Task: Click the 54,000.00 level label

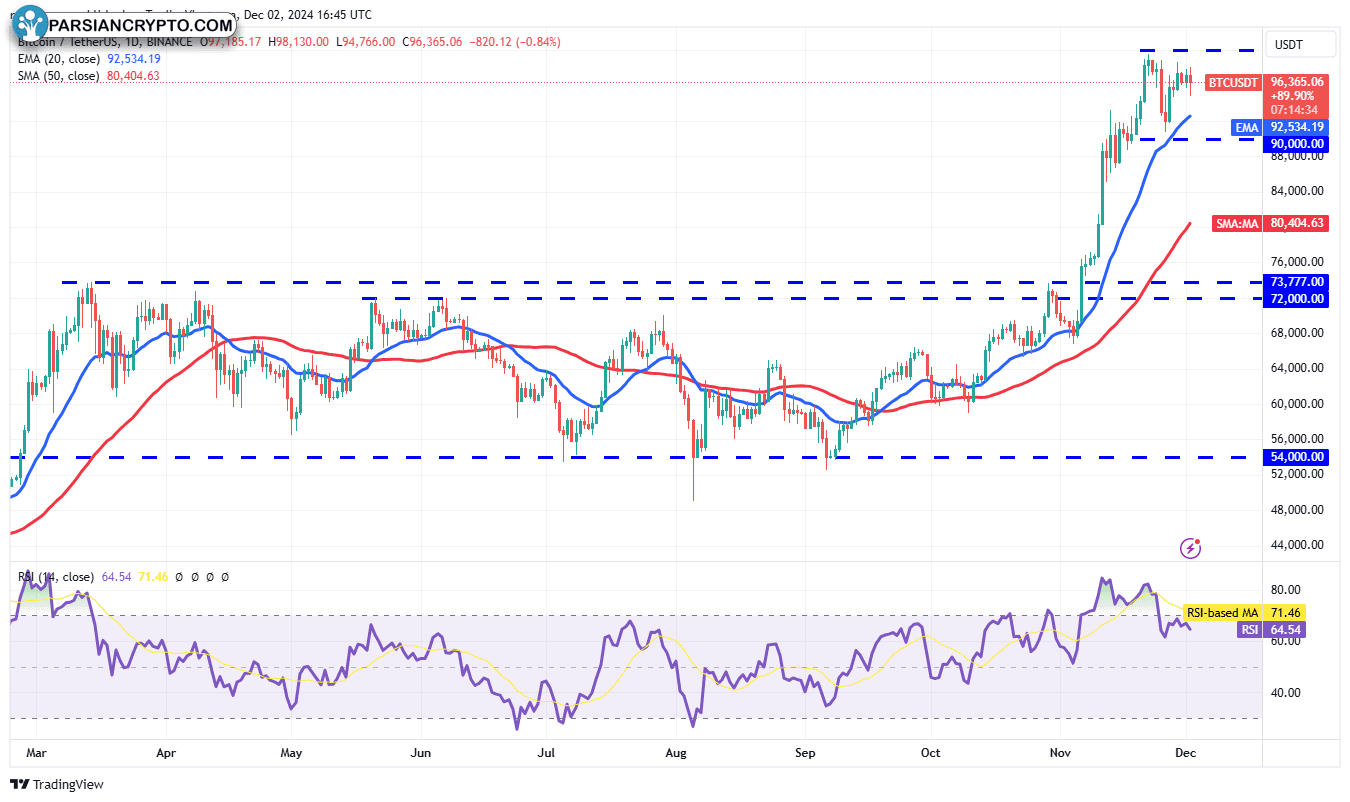Action: pyautogui.click(x=1297, y=457)
